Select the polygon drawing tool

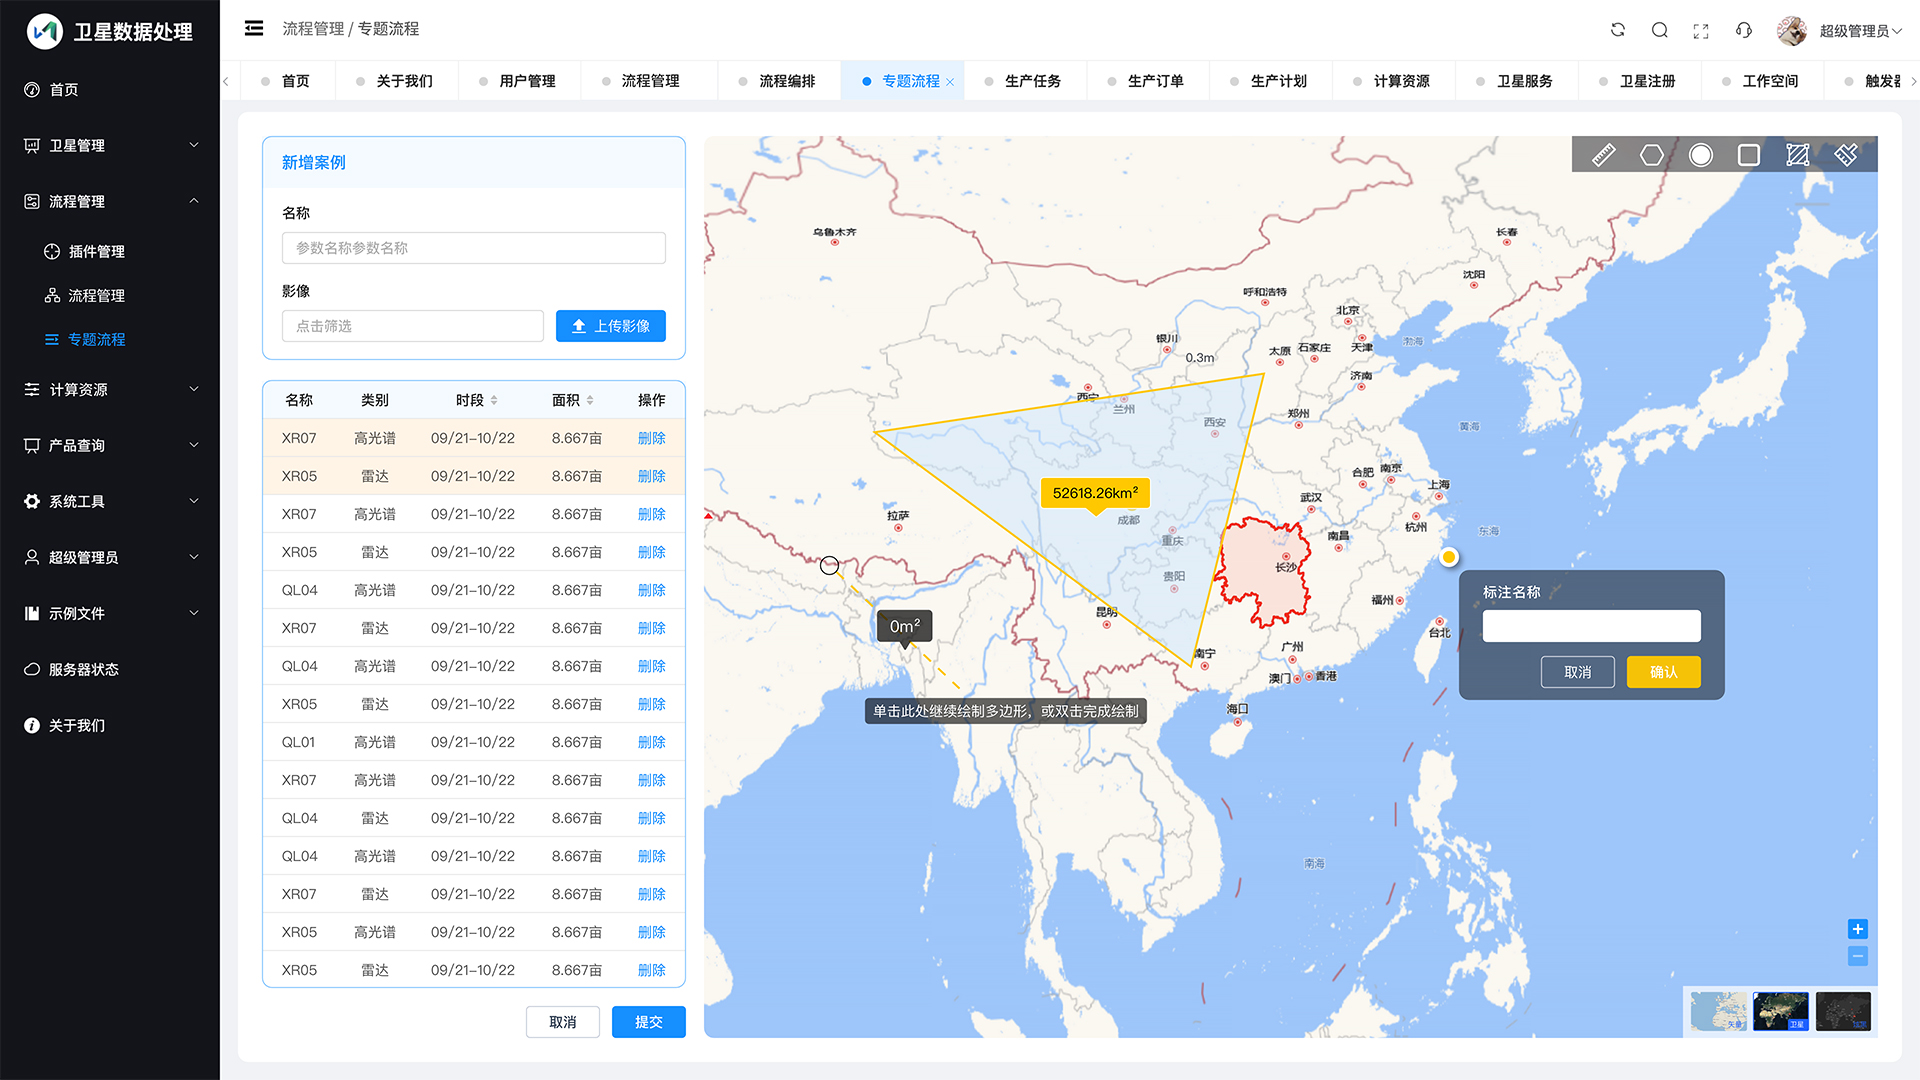coord(1652,155)
